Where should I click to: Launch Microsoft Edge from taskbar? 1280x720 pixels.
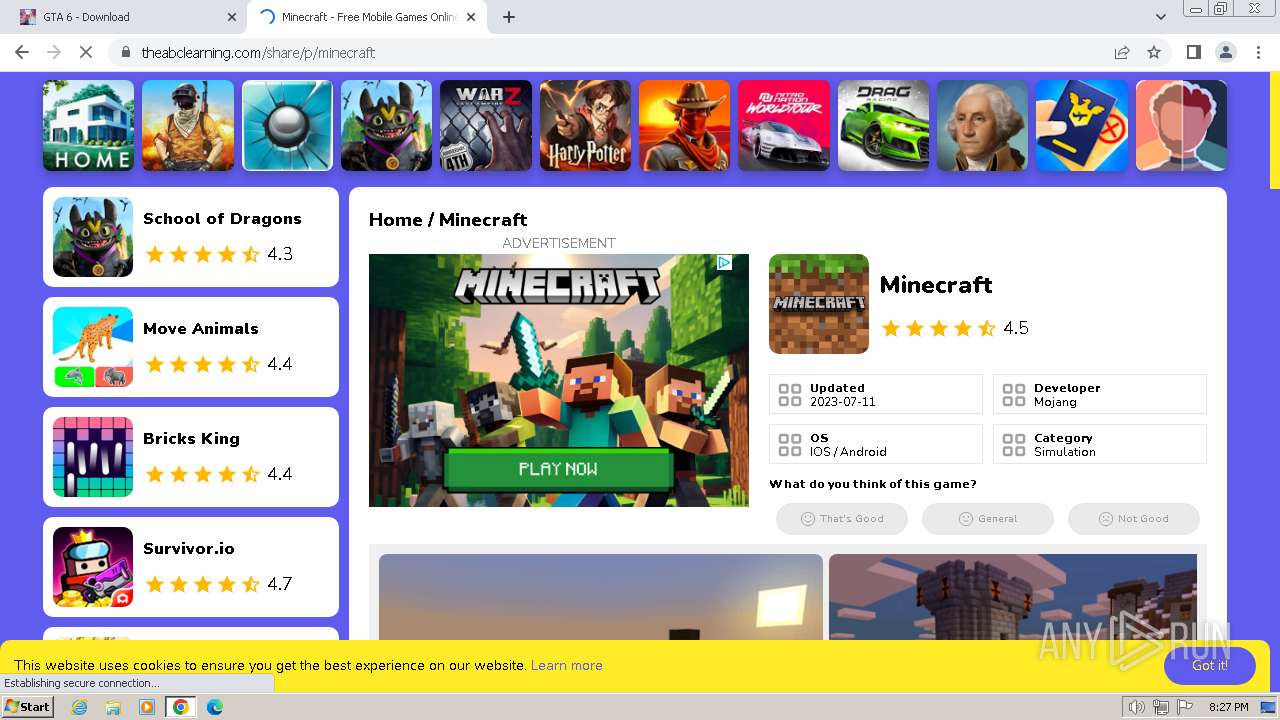(214, 707)
